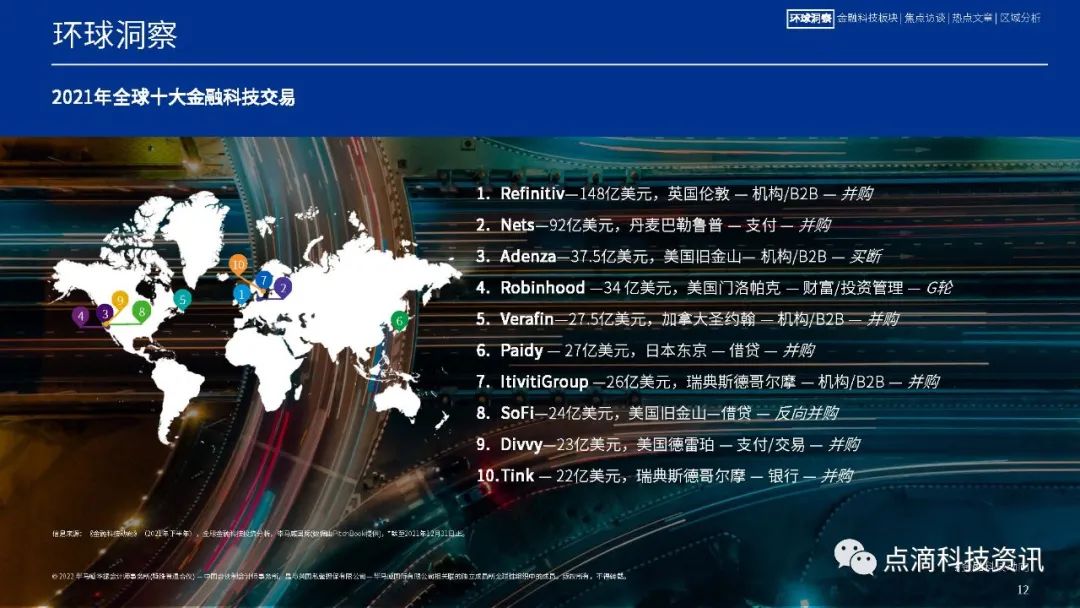Click the Adenza 37.5亿美元 list entry
Viewport: 1080px width, 608px height.
pyautogui.click(x=678, y=256)
